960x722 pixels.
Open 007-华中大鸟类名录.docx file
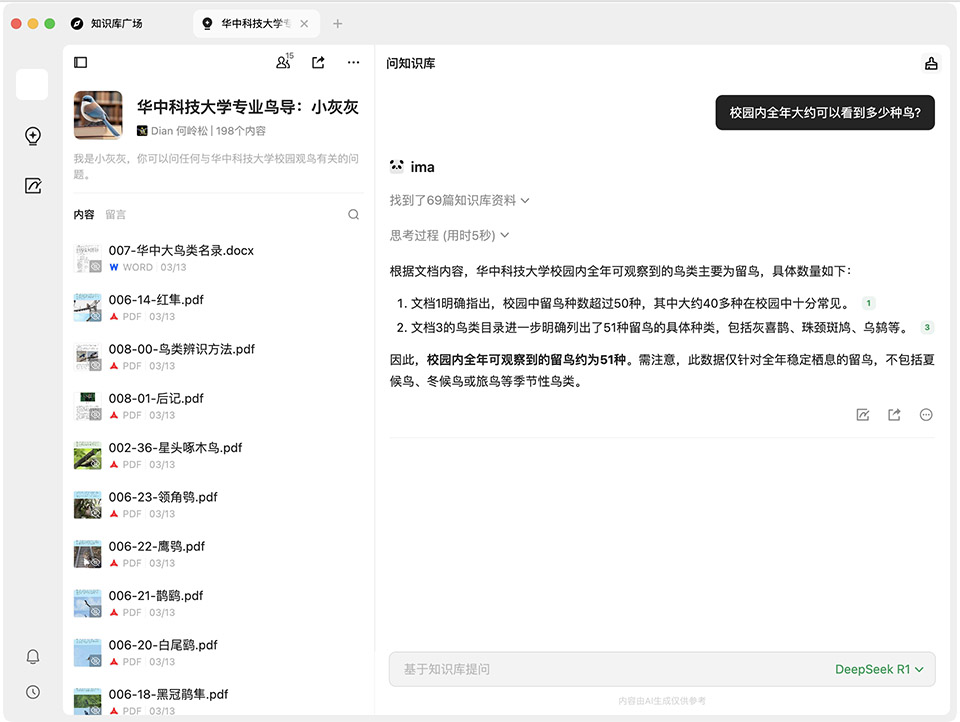coord(181,251)
